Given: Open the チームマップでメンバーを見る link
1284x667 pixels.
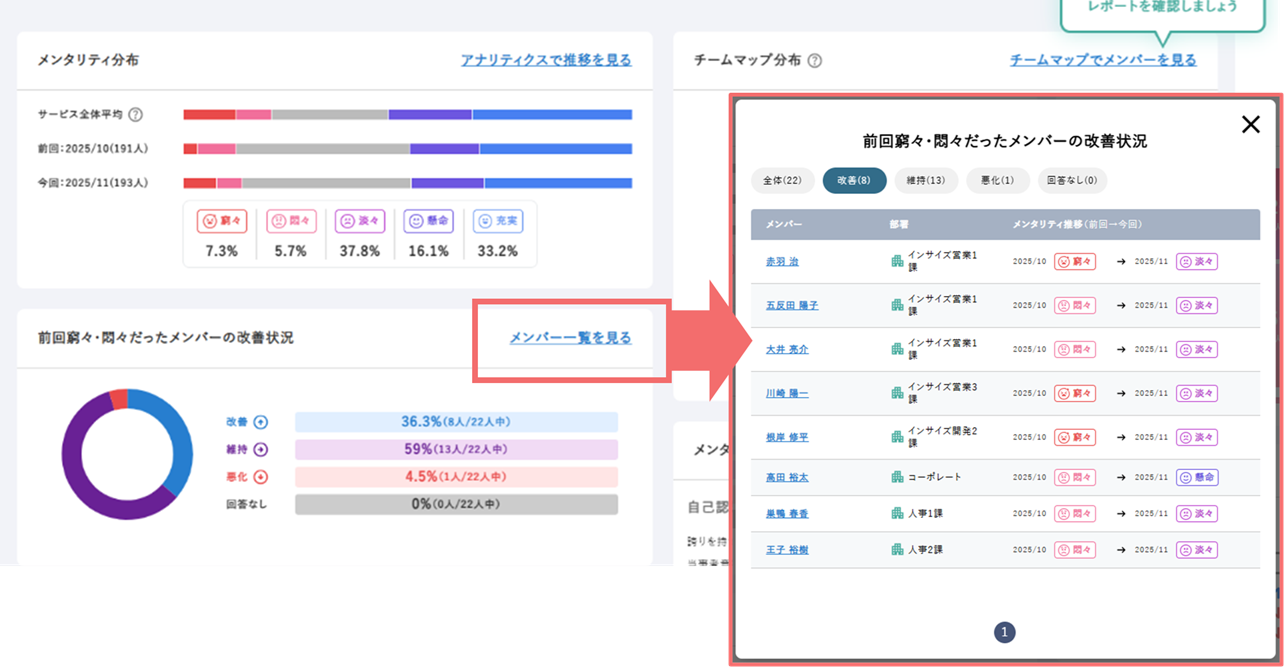Looking at the screenshot, I should 1103,60.
